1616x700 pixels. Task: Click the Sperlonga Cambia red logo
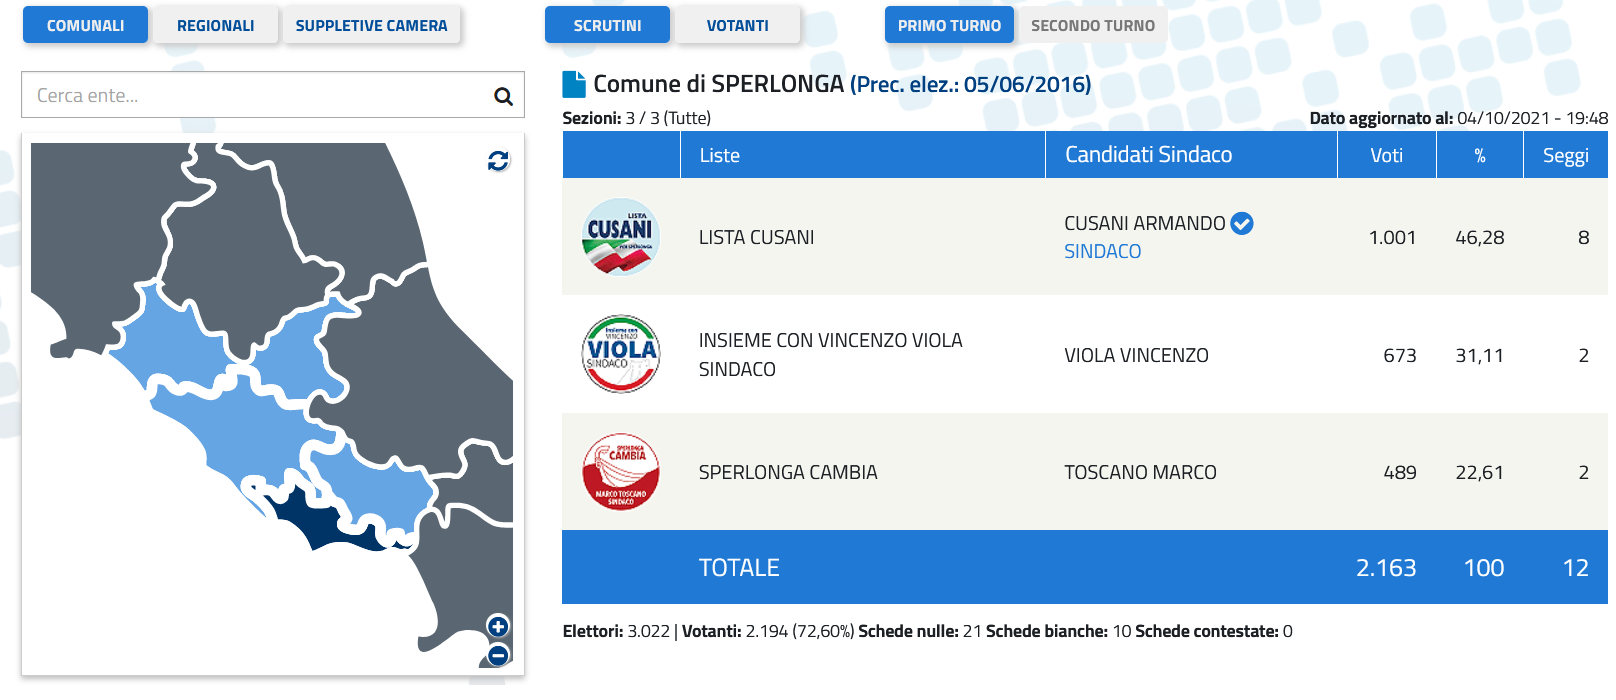[621, 472]
